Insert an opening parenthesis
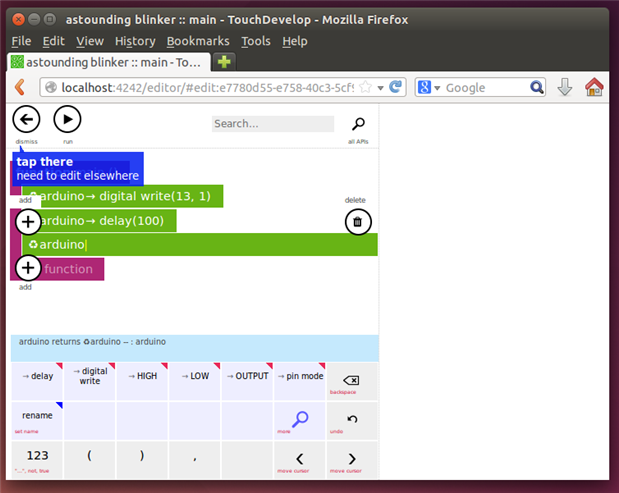This screenshot has width=619, height=493. (x=90, y=459)
